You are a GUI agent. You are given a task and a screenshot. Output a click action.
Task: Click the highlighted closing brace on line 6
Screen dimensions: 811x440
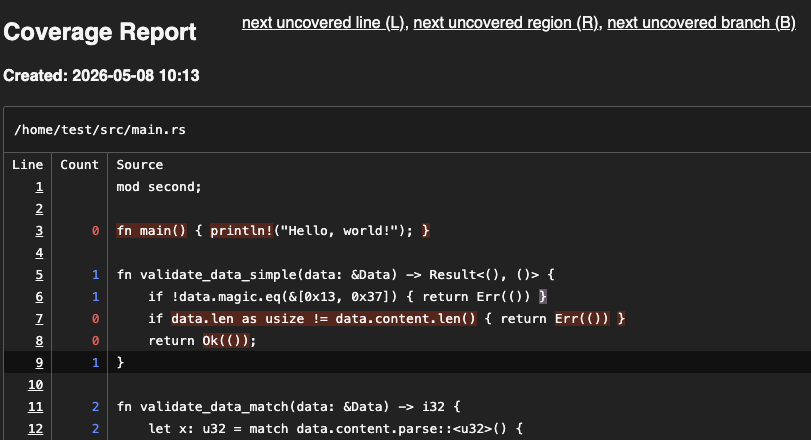[543, 297]
